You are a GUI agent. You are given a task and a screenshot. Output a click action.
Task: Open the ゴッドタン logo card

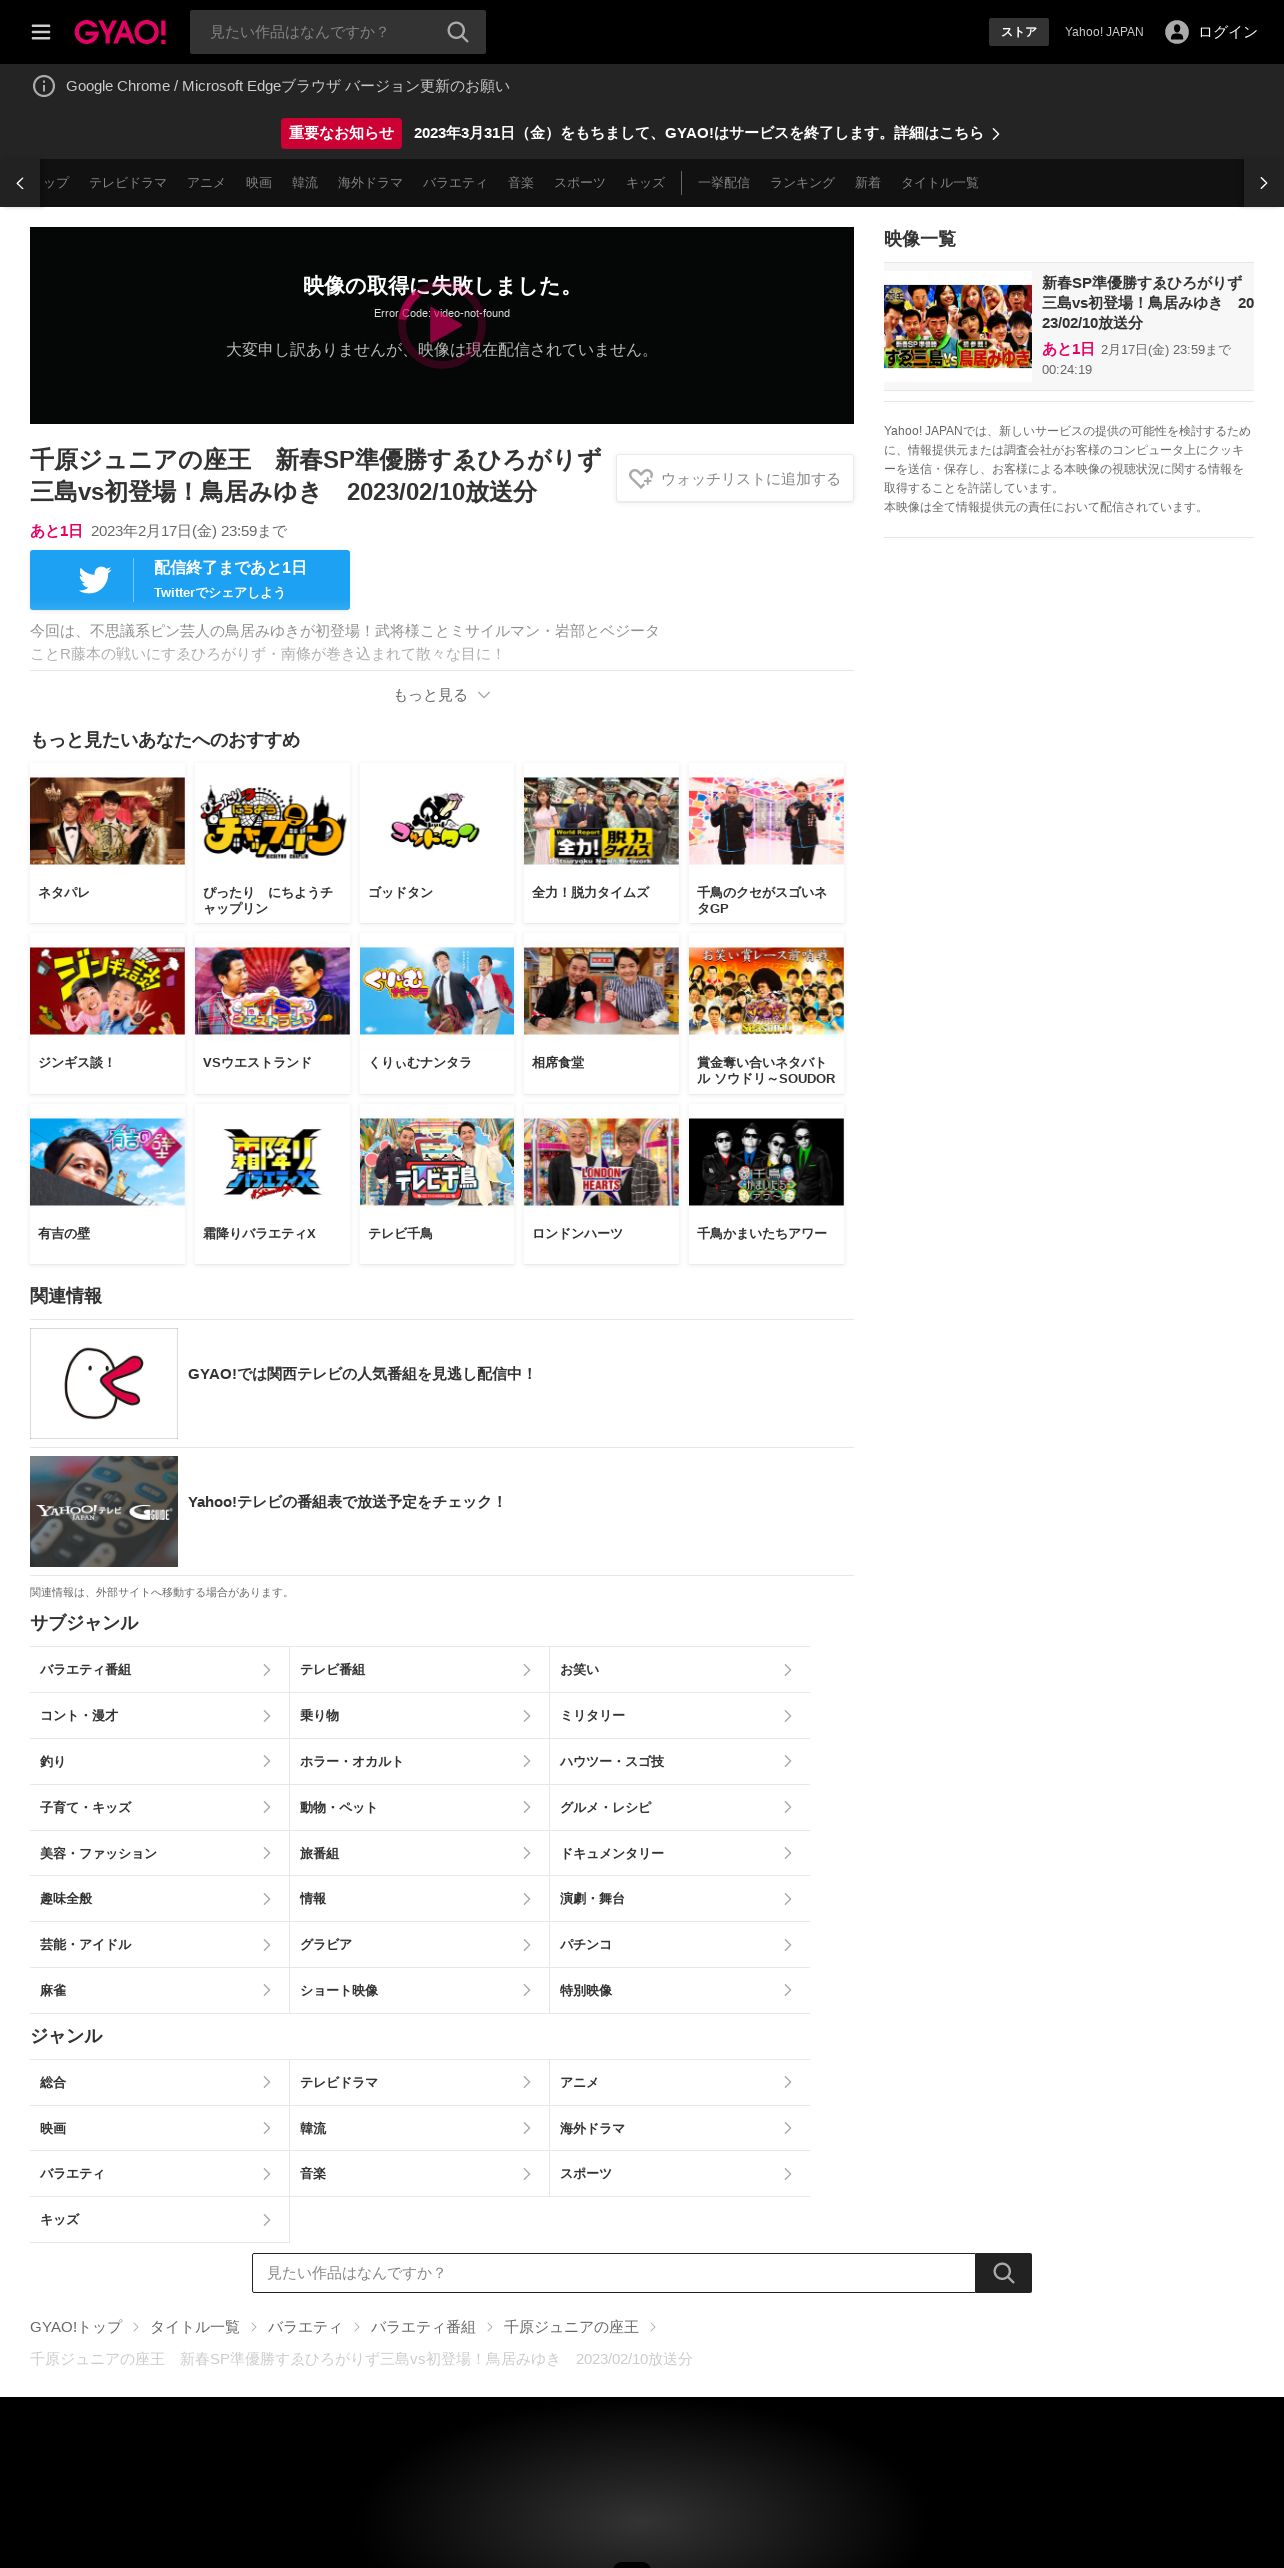437,843
